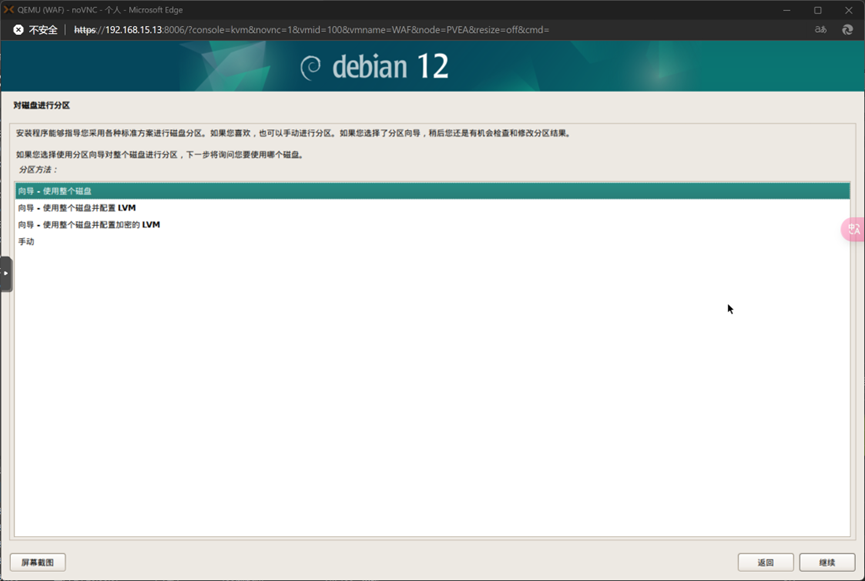Open the read aloud address bar icon
Image resolution: width=865 pixels, height=581 pixels.
821,30
